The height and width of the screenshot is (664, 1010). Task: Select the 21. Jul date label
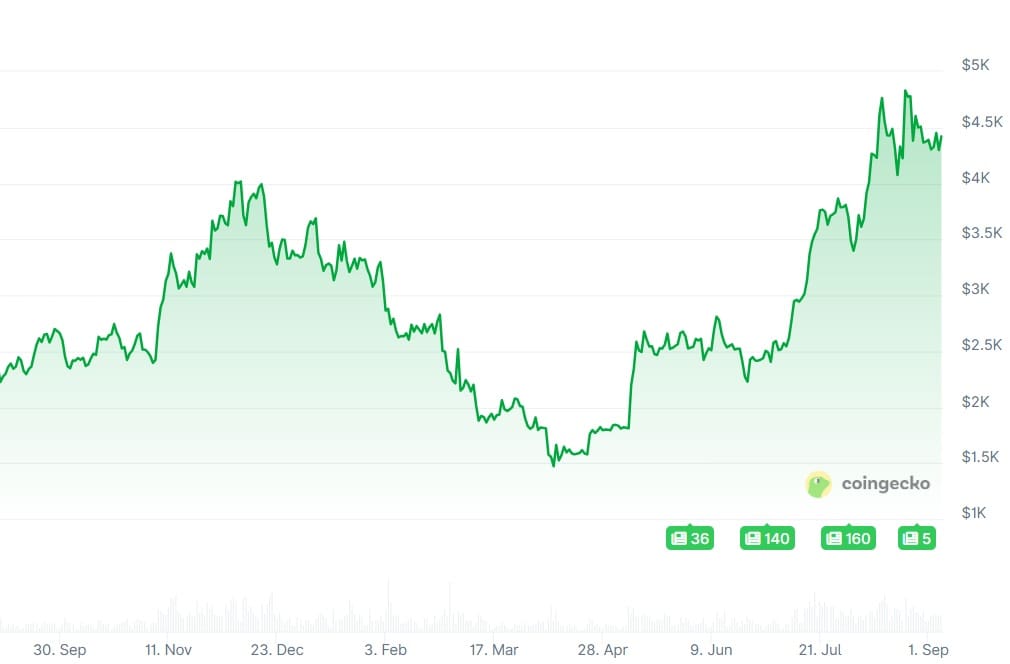(x=817, y=649)
